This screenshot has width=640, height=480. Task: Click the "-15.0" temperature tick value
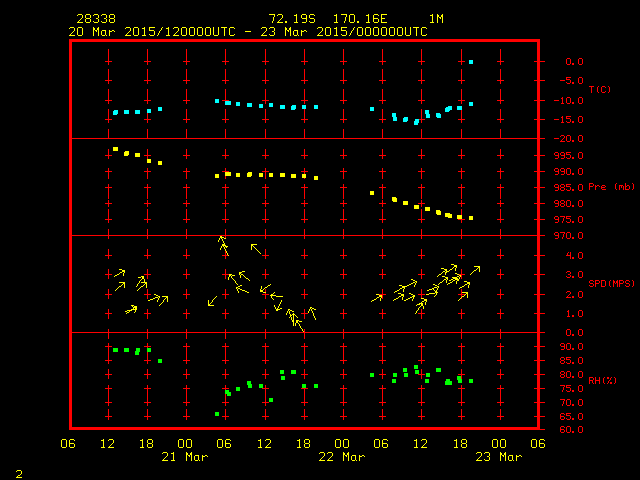569,120
